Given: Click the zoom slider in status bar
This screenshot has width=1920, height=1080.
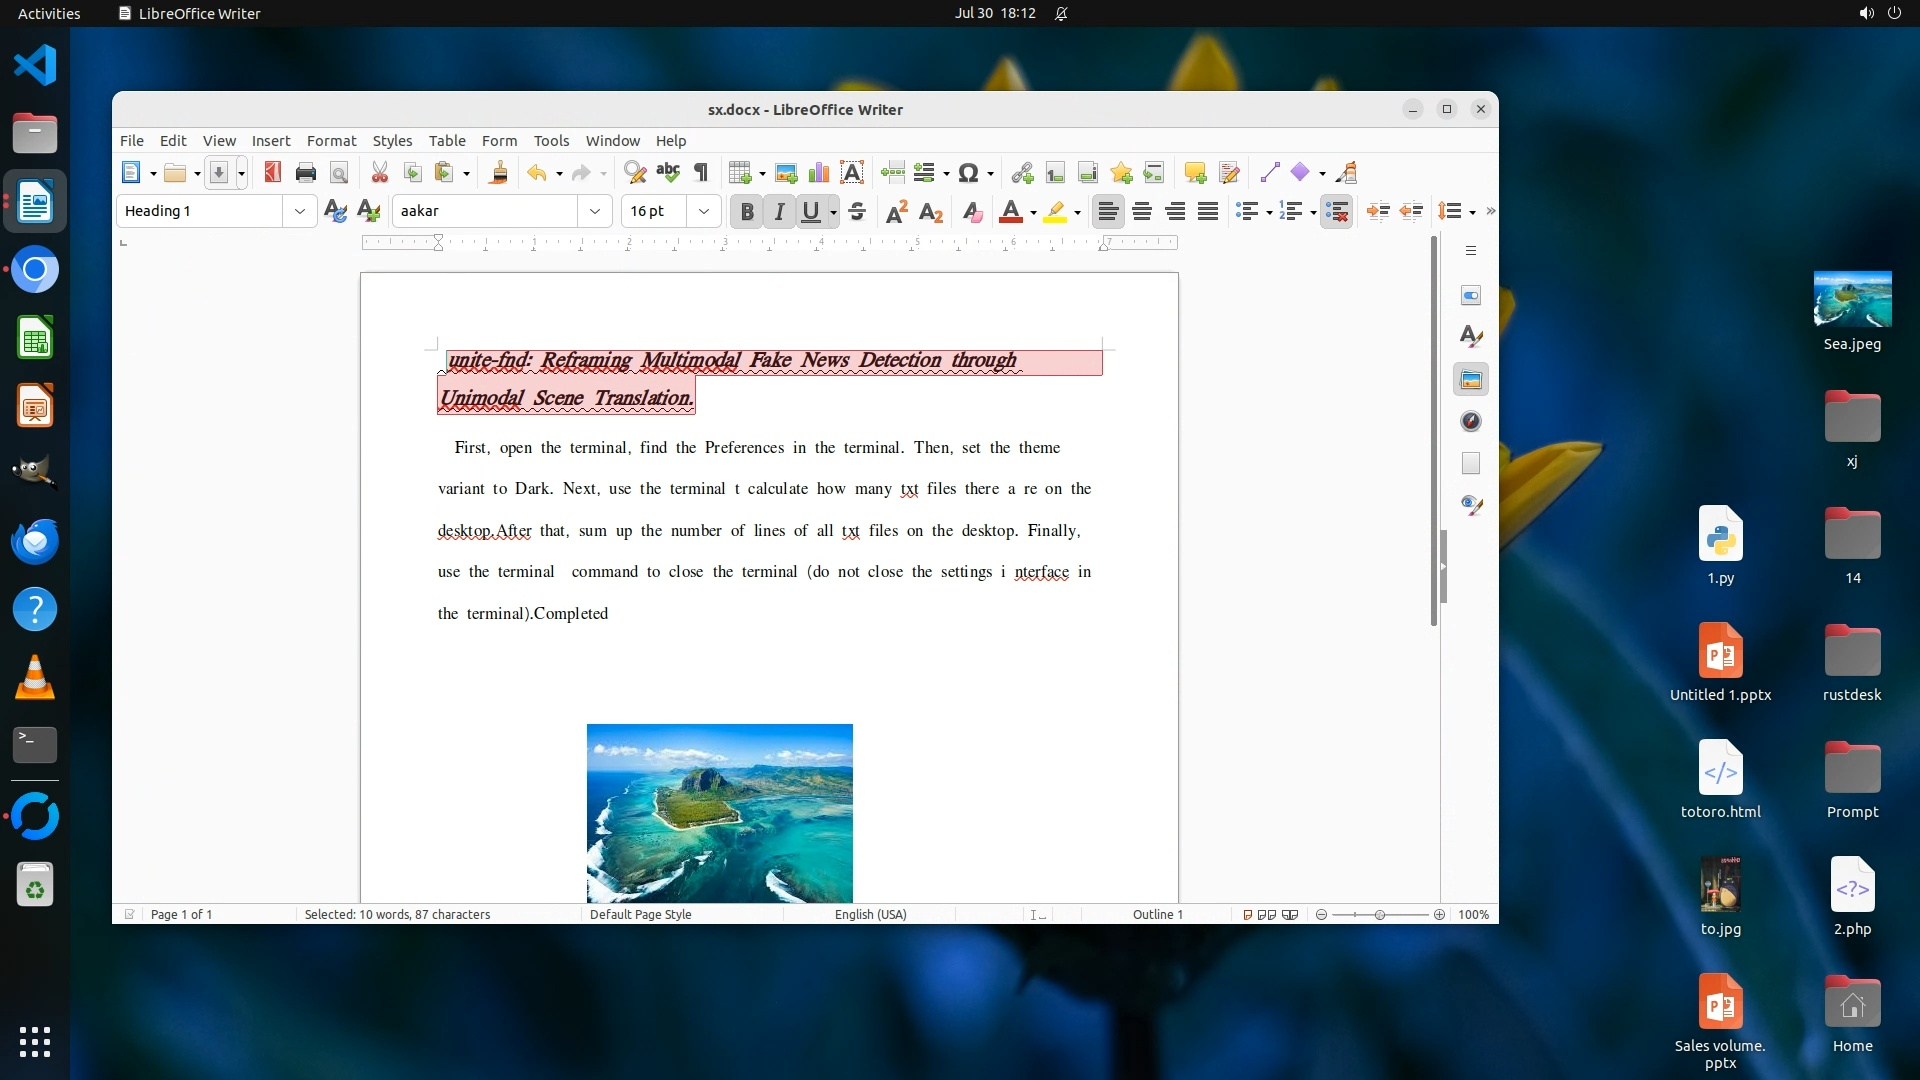Looking at the screenshot, I should [x=1380, y=914].
